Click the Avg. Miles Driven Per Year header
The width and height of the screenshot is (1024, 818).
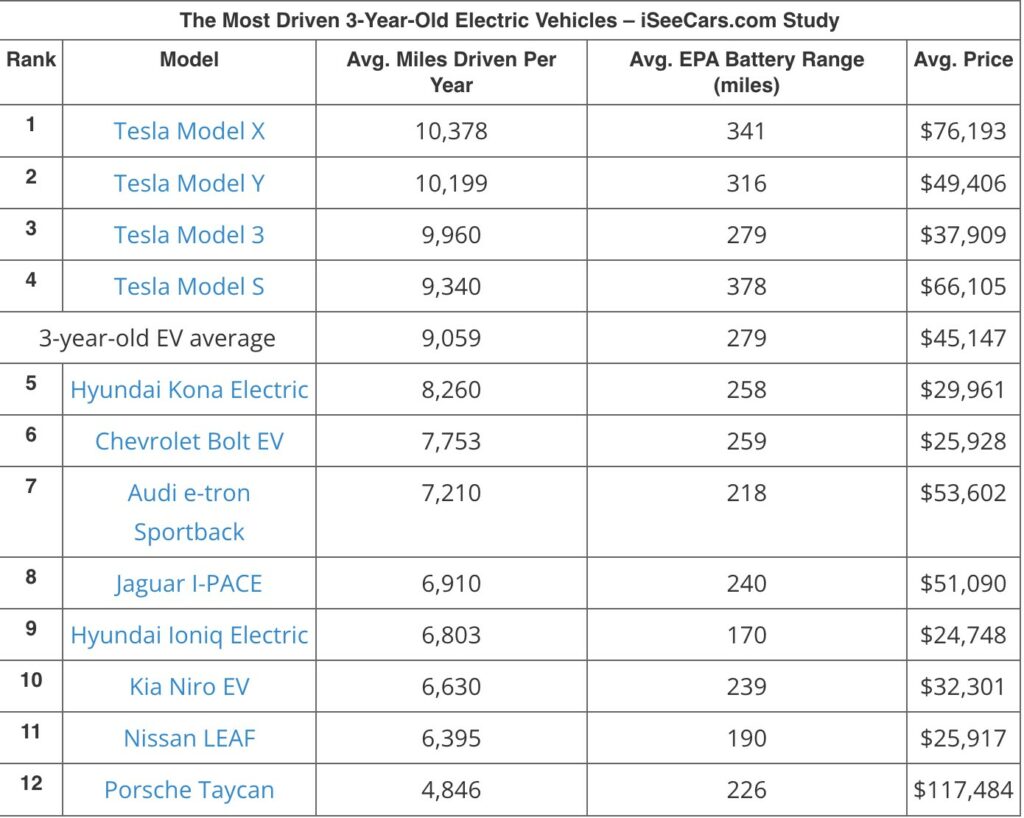click(x=451, y=72)
